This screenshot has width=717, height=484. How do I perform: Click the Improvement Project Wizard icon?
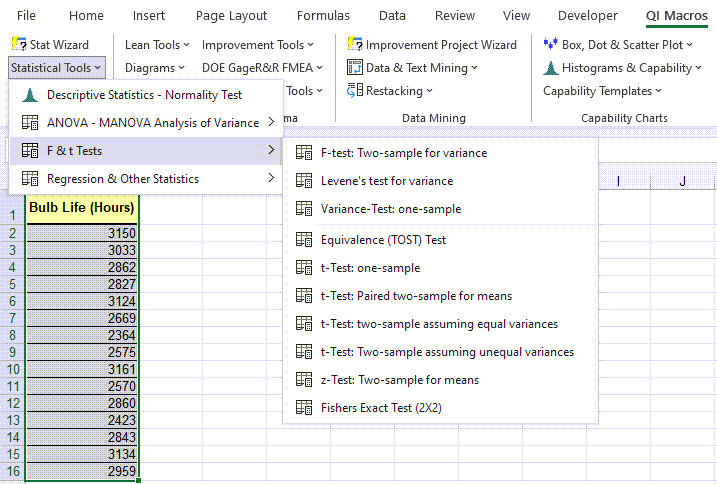[355, 44]
